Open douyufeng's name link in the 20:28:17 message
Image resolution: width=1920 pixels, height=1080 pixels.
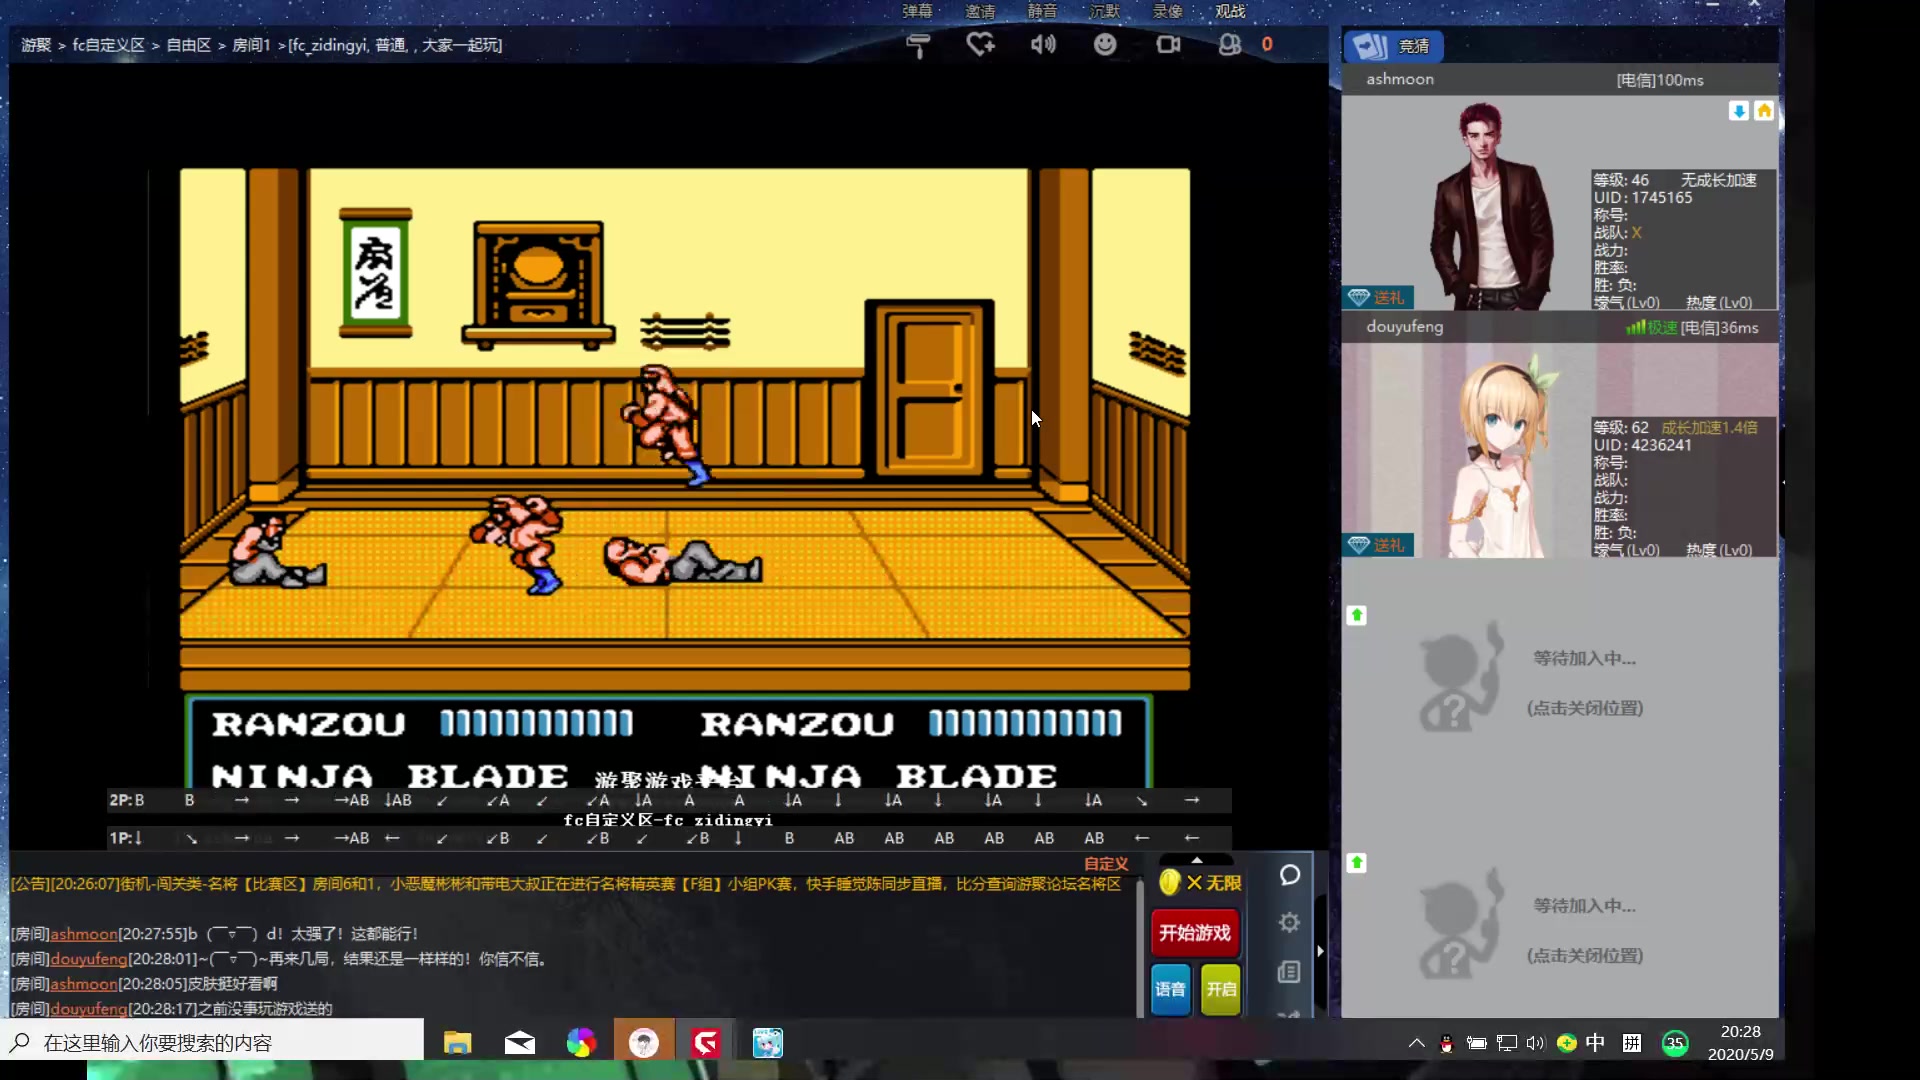(89, 1009)
